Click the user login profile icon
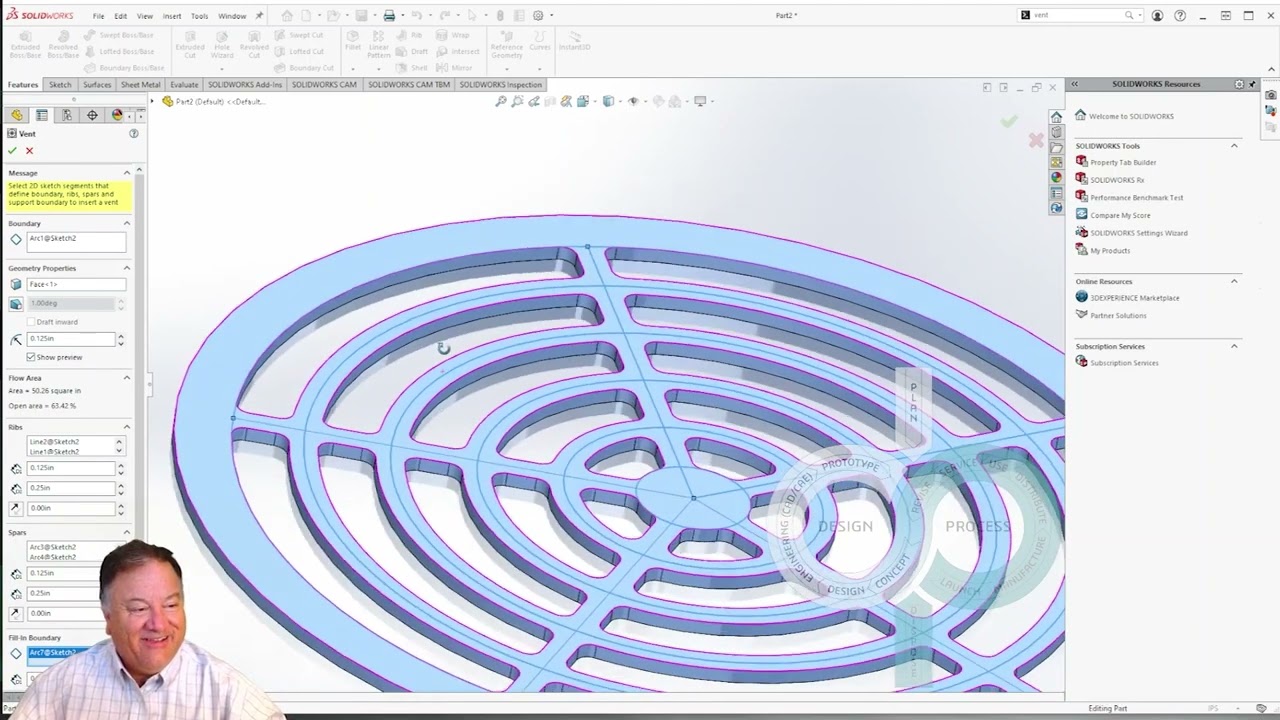 (1158, 16)
